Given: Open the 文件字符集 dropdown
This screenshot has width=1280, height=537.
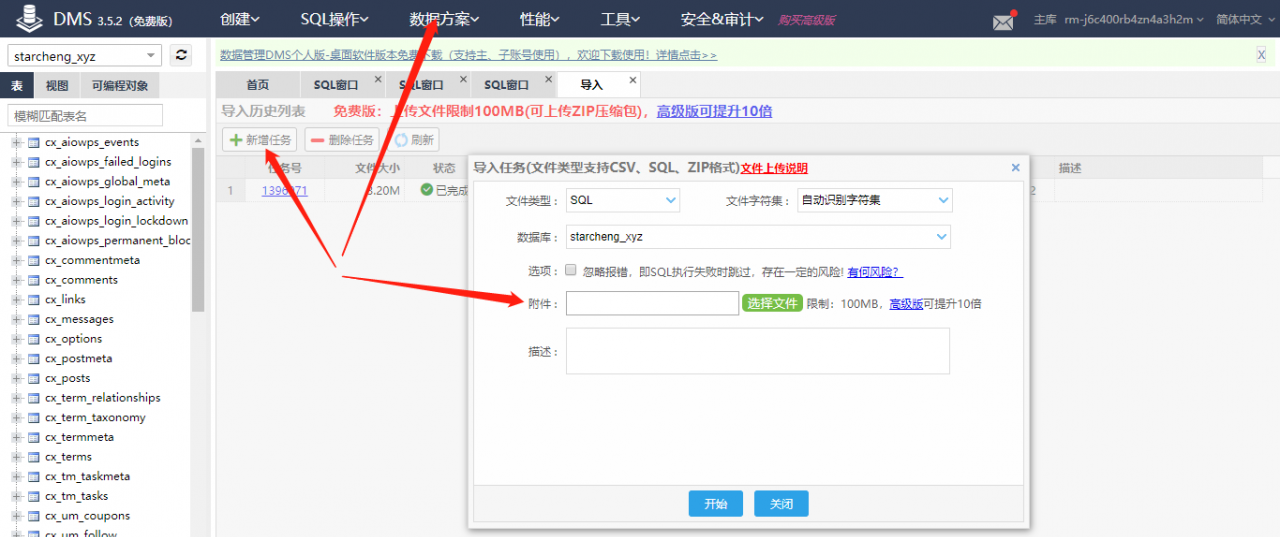Looking at the screenshot, I should pyautogui.click(x=874, y=200).
